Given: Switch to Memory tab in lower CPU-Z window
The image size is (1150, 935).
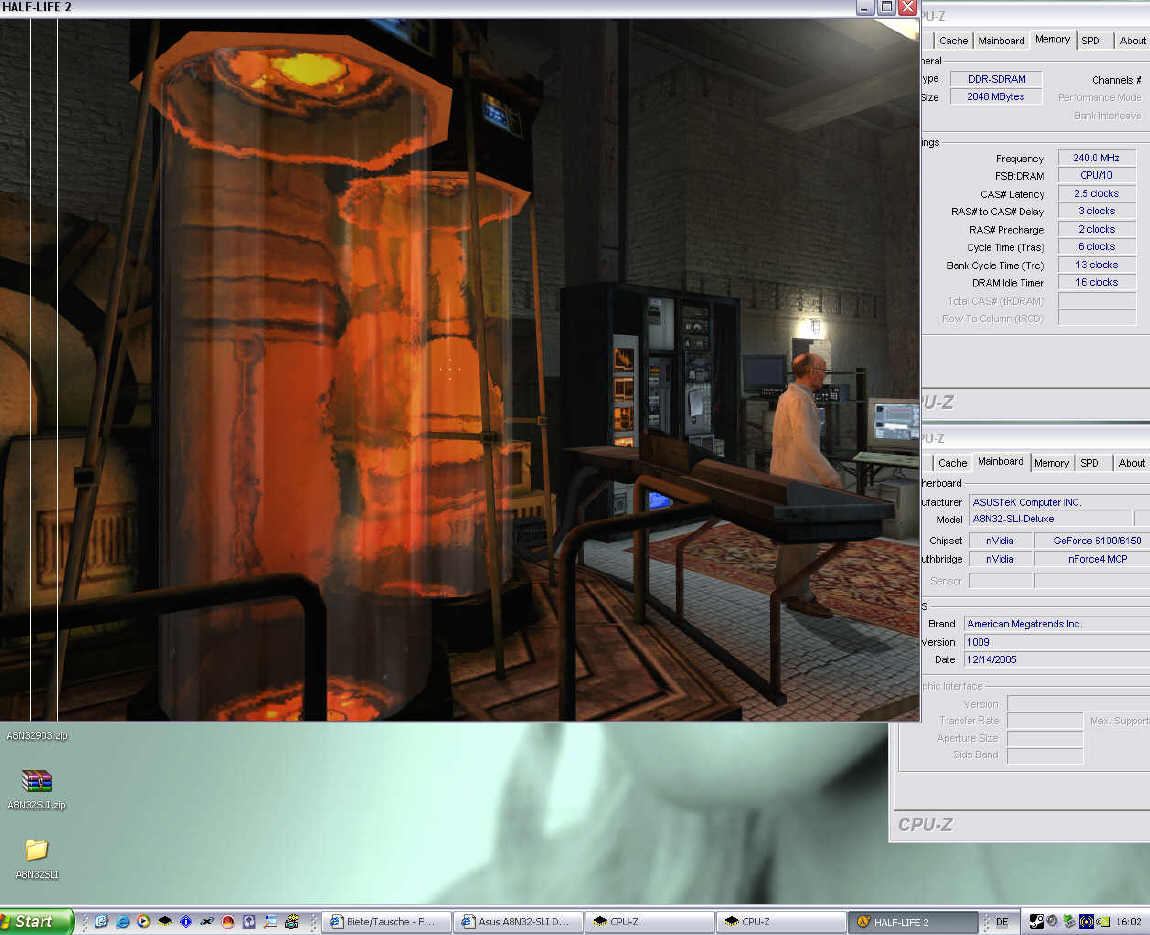Looking at the screenshot, I should [1051, 463].
